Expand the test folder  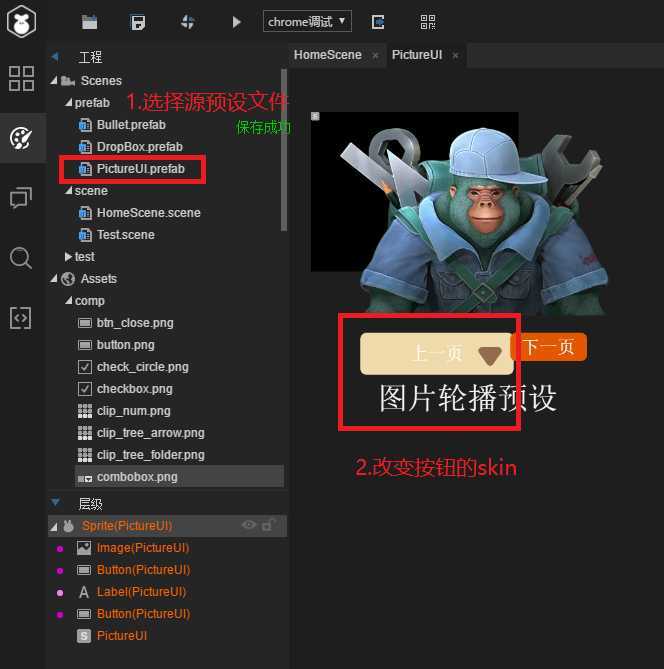pos(68,256)
